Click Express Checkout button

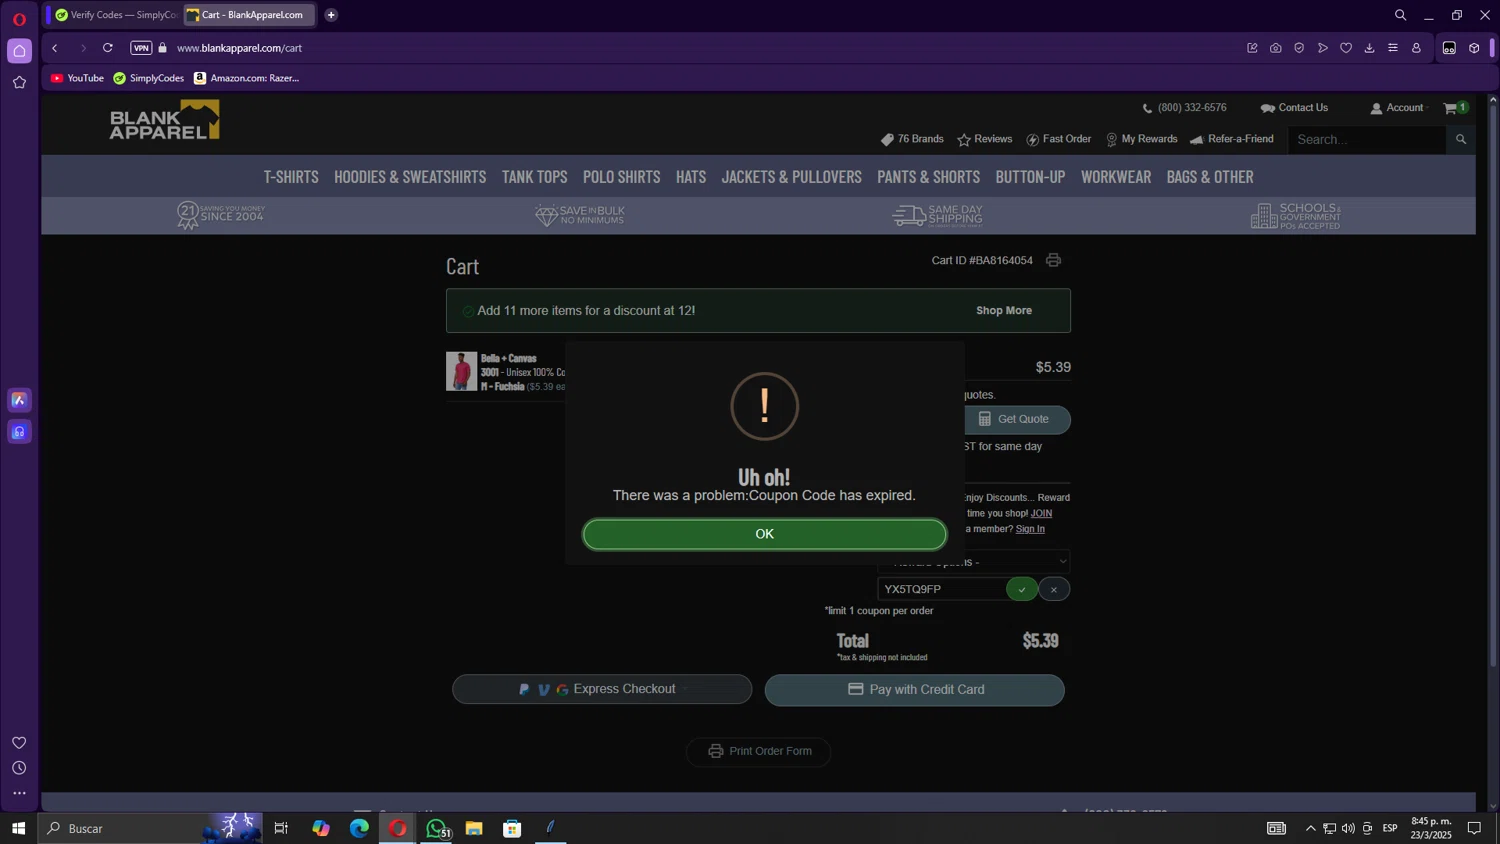tap(602, 689)
